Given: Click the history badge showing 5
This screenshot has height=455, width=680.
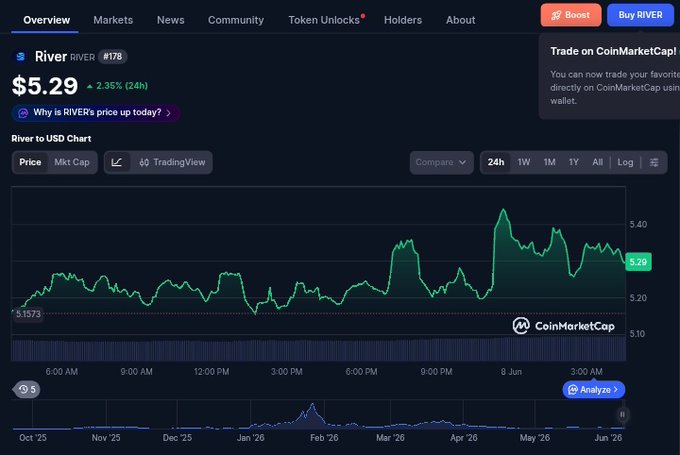Looking at the screenshot, I should (27, 390).
